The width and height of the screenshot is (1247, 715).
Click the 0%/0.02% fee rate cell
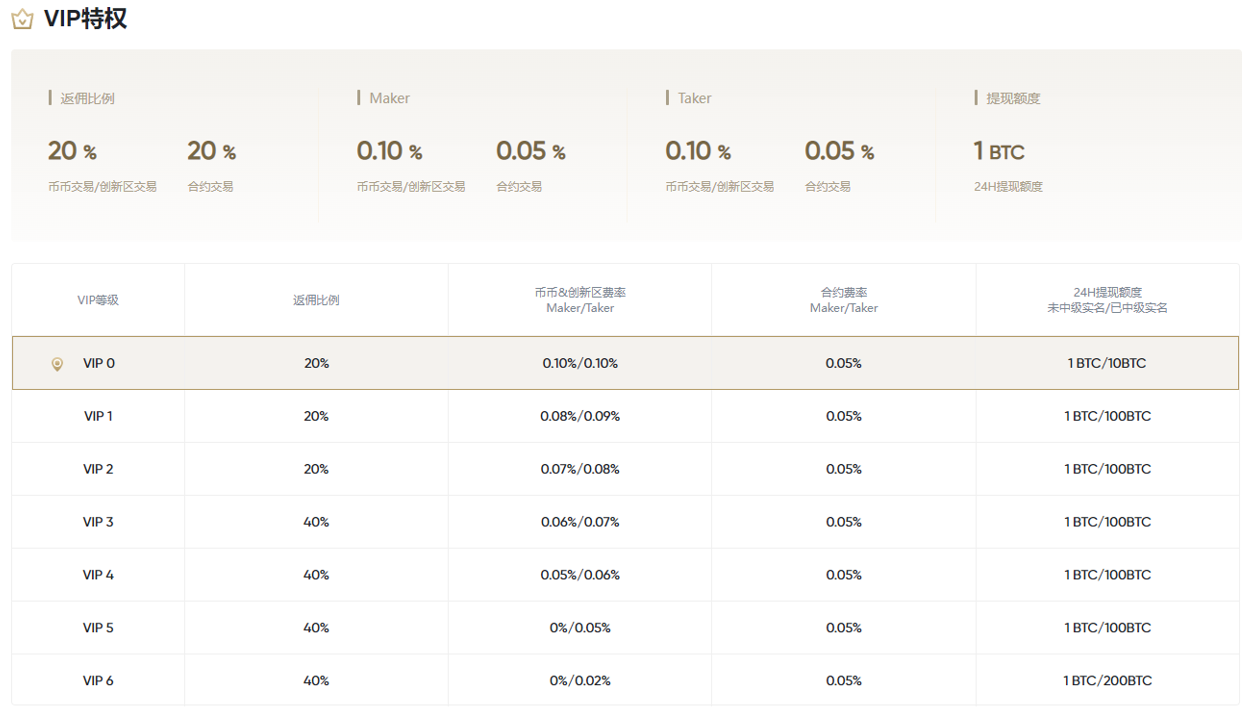point(580,681)
